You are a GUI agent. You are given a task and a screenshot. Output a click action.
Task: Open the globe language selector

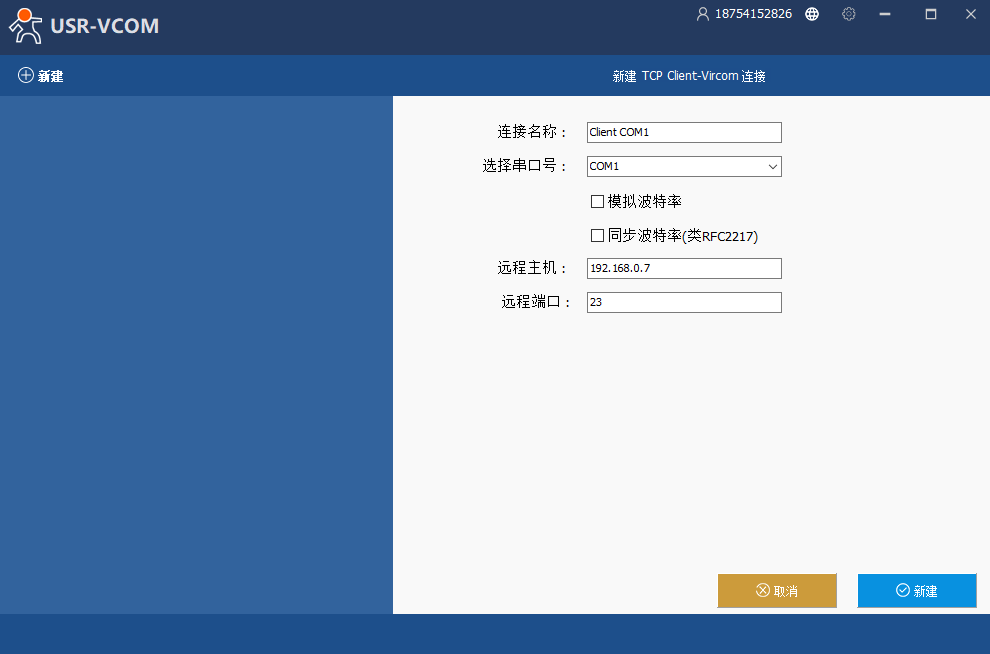pyautogui.click(x=812, y=14)
